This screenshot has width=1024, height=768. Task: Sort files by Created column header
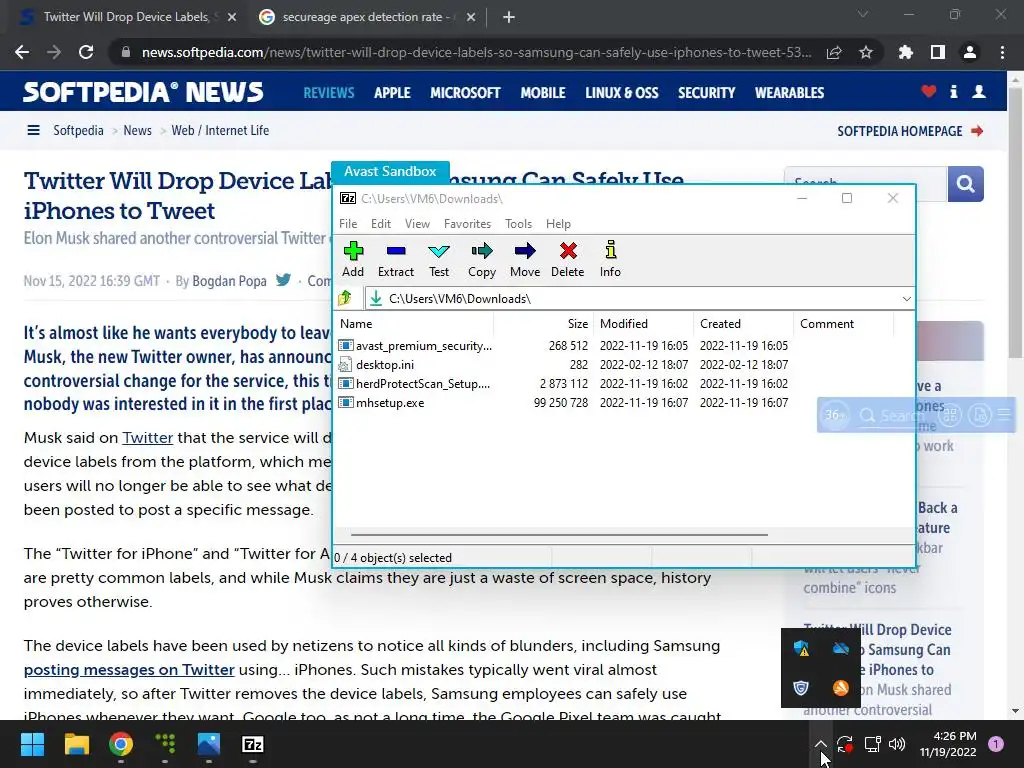click(743, 323)
